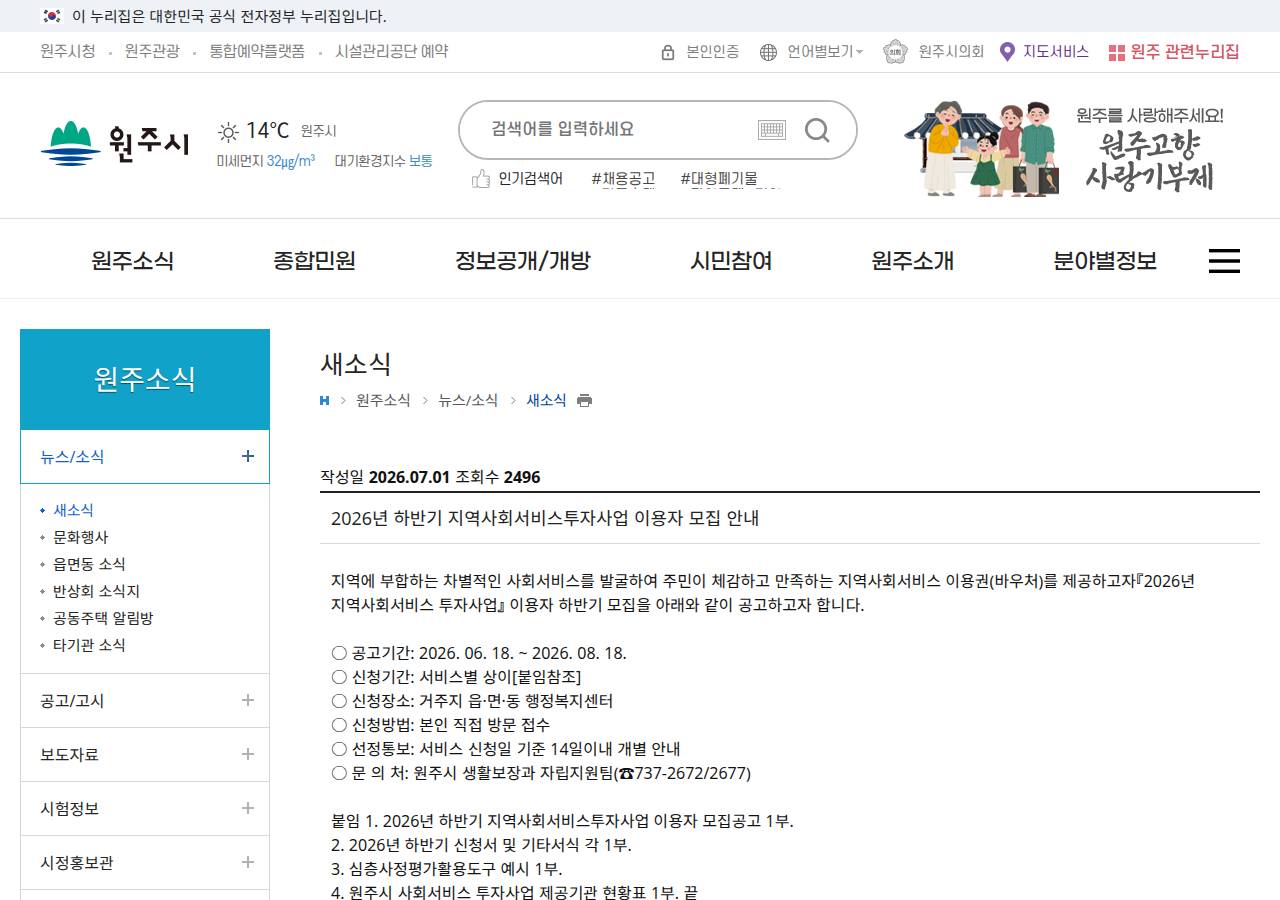
Task: Open the 종합민원 main menu
Action: (x=314, y=261)
